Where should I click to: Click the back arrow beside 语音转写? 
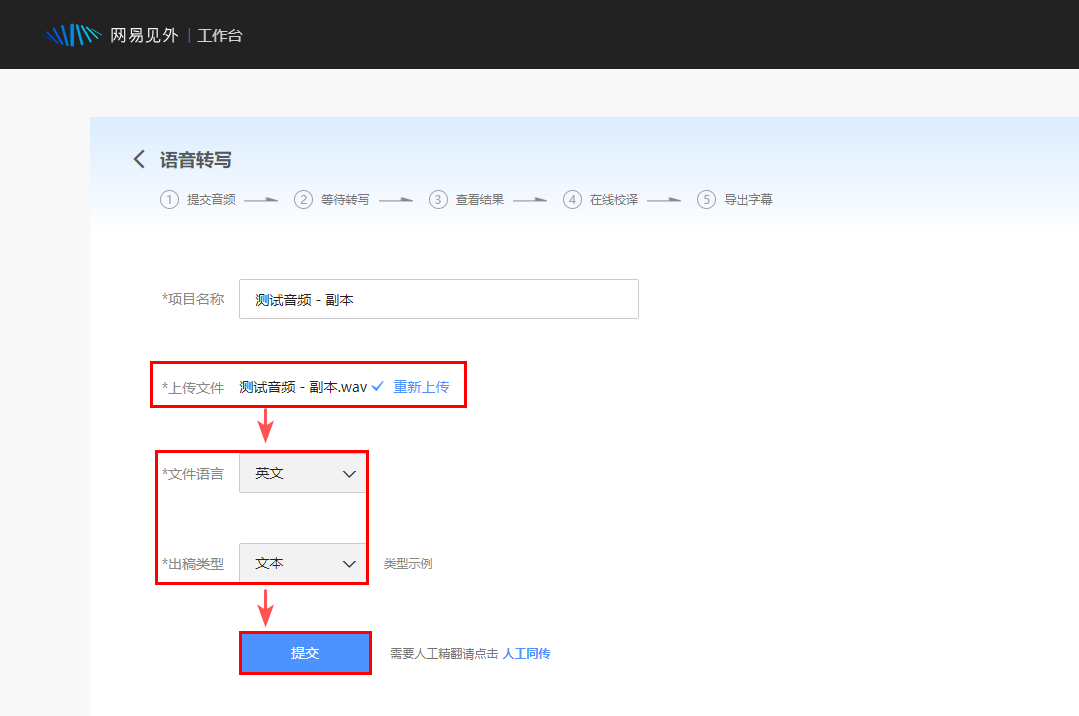click(x=139, y=159)
